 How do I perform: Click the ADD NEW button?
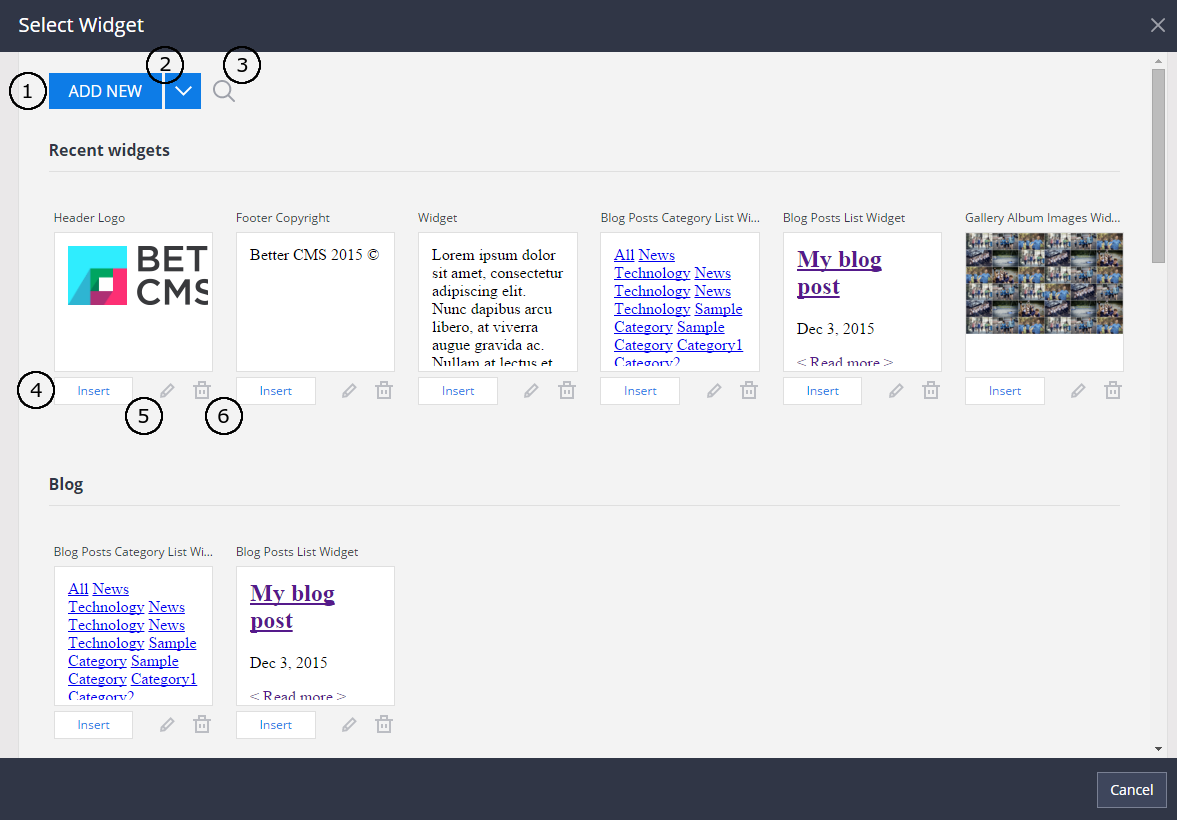pos(104,91)
